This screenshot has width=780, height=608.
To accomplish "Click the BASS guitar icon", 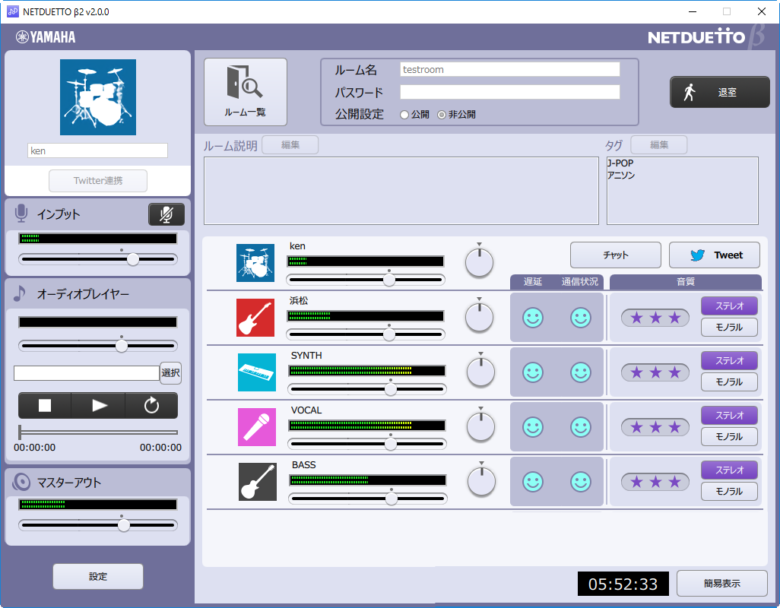I will pos(258,482).
